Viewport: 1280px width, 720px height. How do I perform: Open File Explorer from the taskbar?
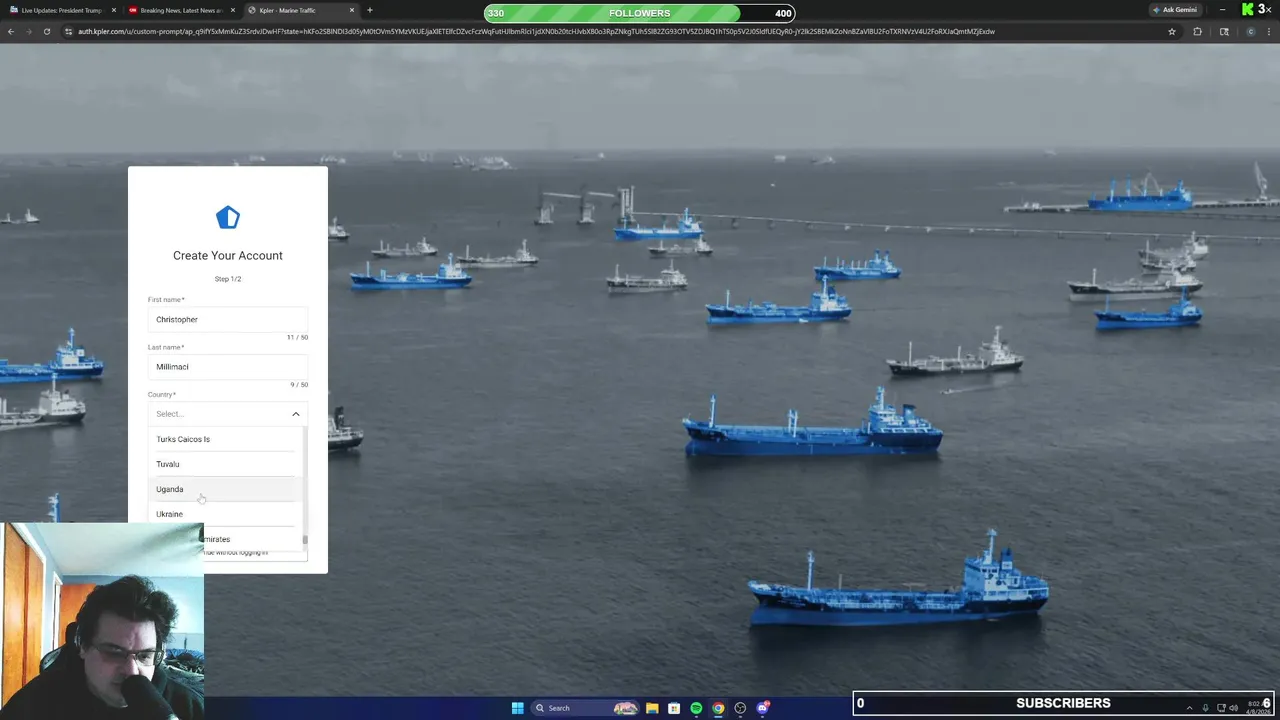click(x=652, y=708)
